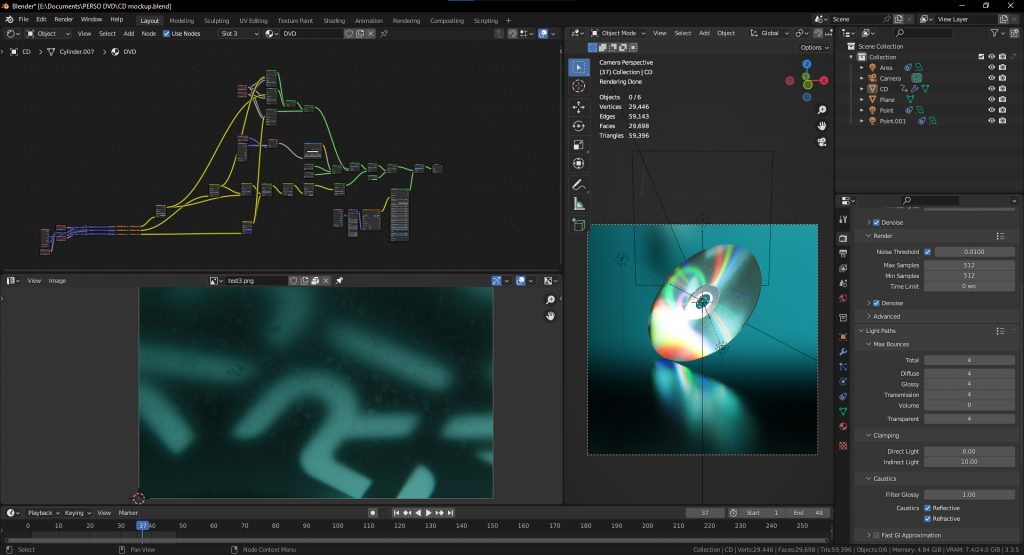Click the Add Cube tool icon
Image resolution: width=1024 pixels, height=555 pixels.
point(578,225)
